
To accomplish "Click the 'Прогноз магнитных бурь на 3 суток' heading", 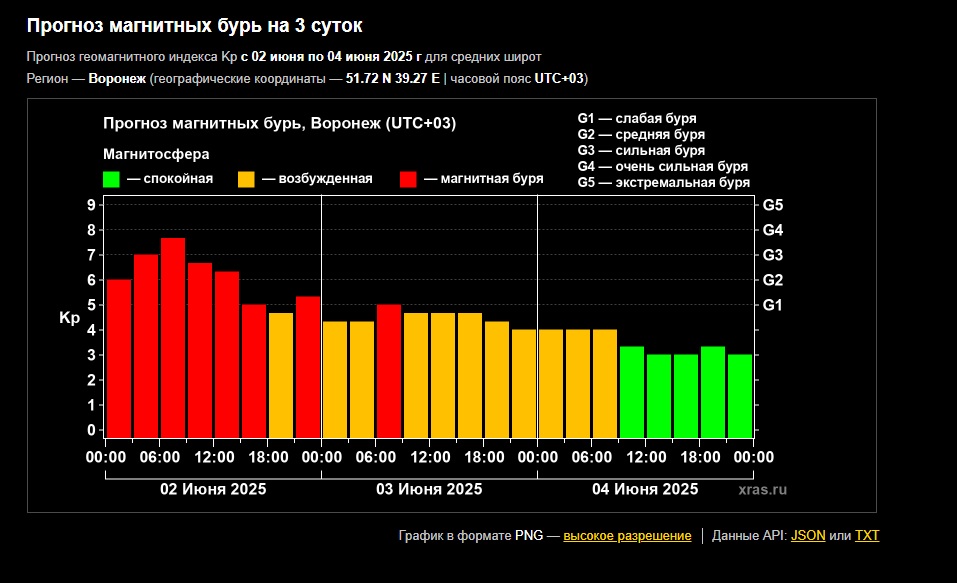I will point(195,25).
